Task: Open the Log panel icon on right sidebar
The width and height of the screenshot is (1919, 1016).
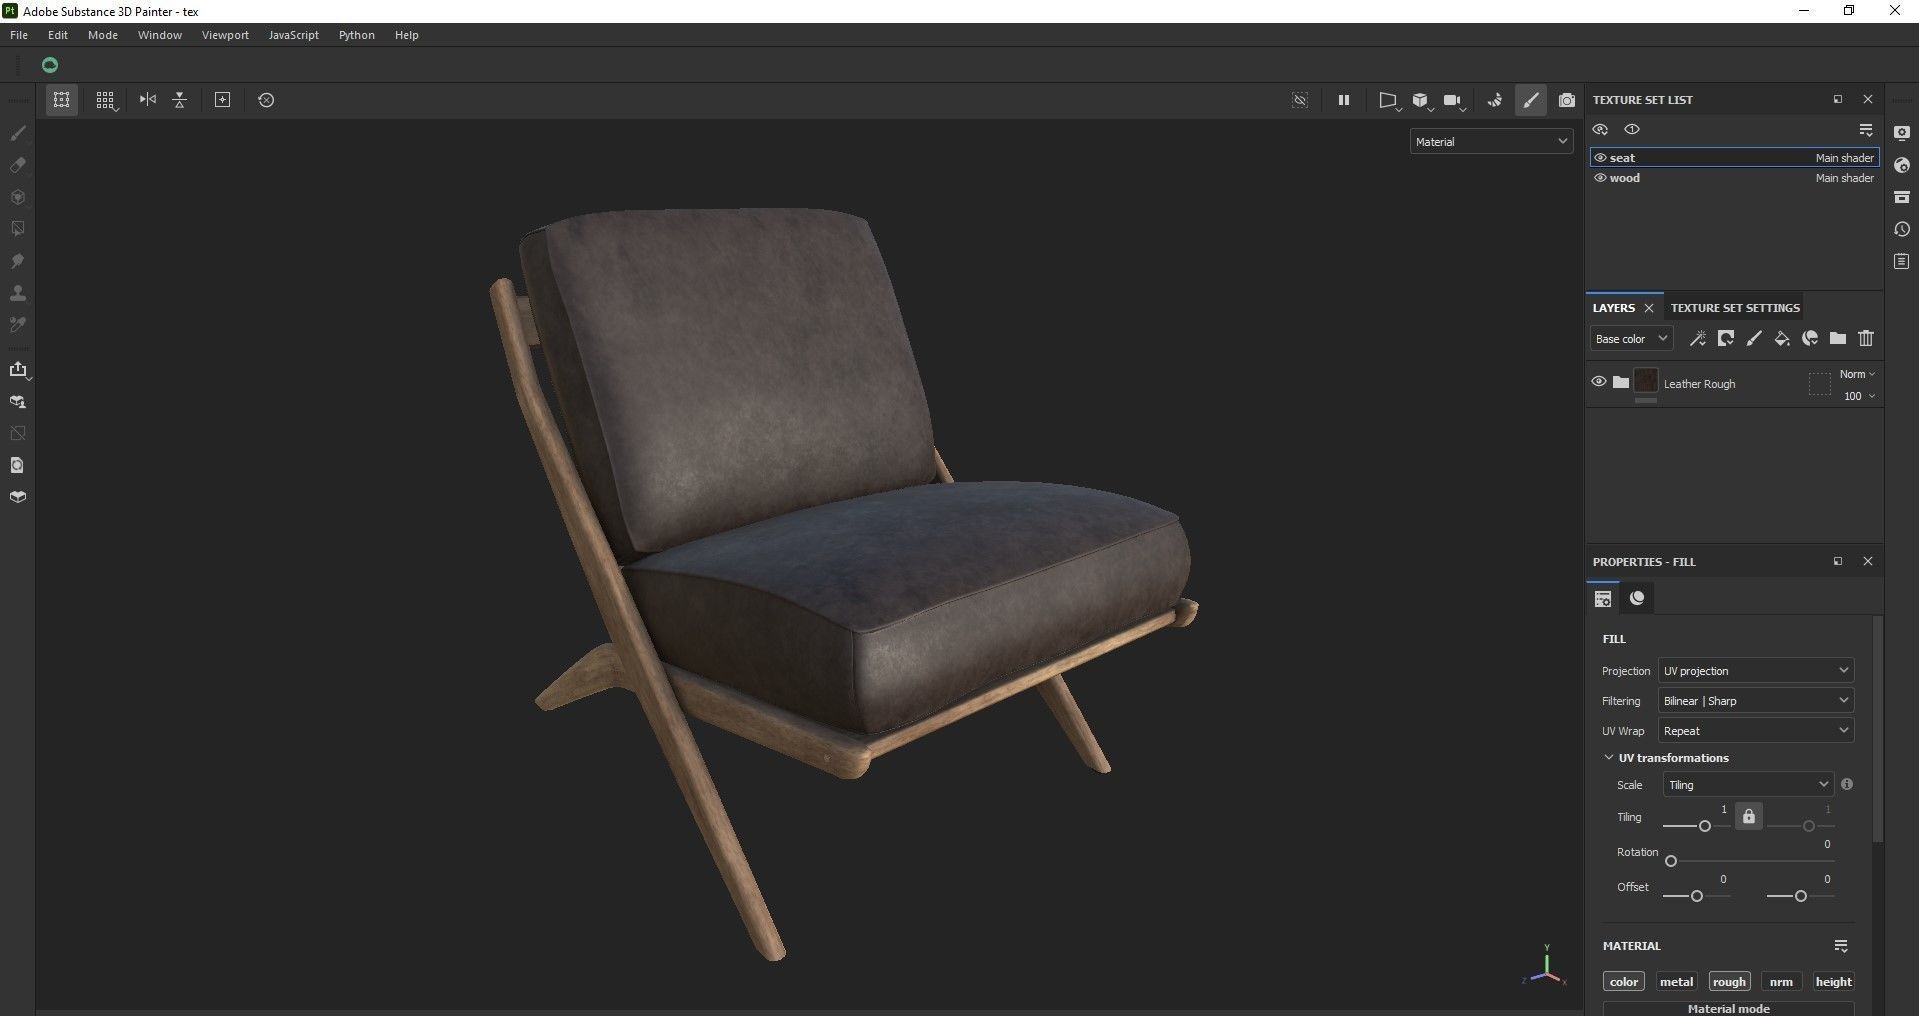Action: pos(1902,261)
